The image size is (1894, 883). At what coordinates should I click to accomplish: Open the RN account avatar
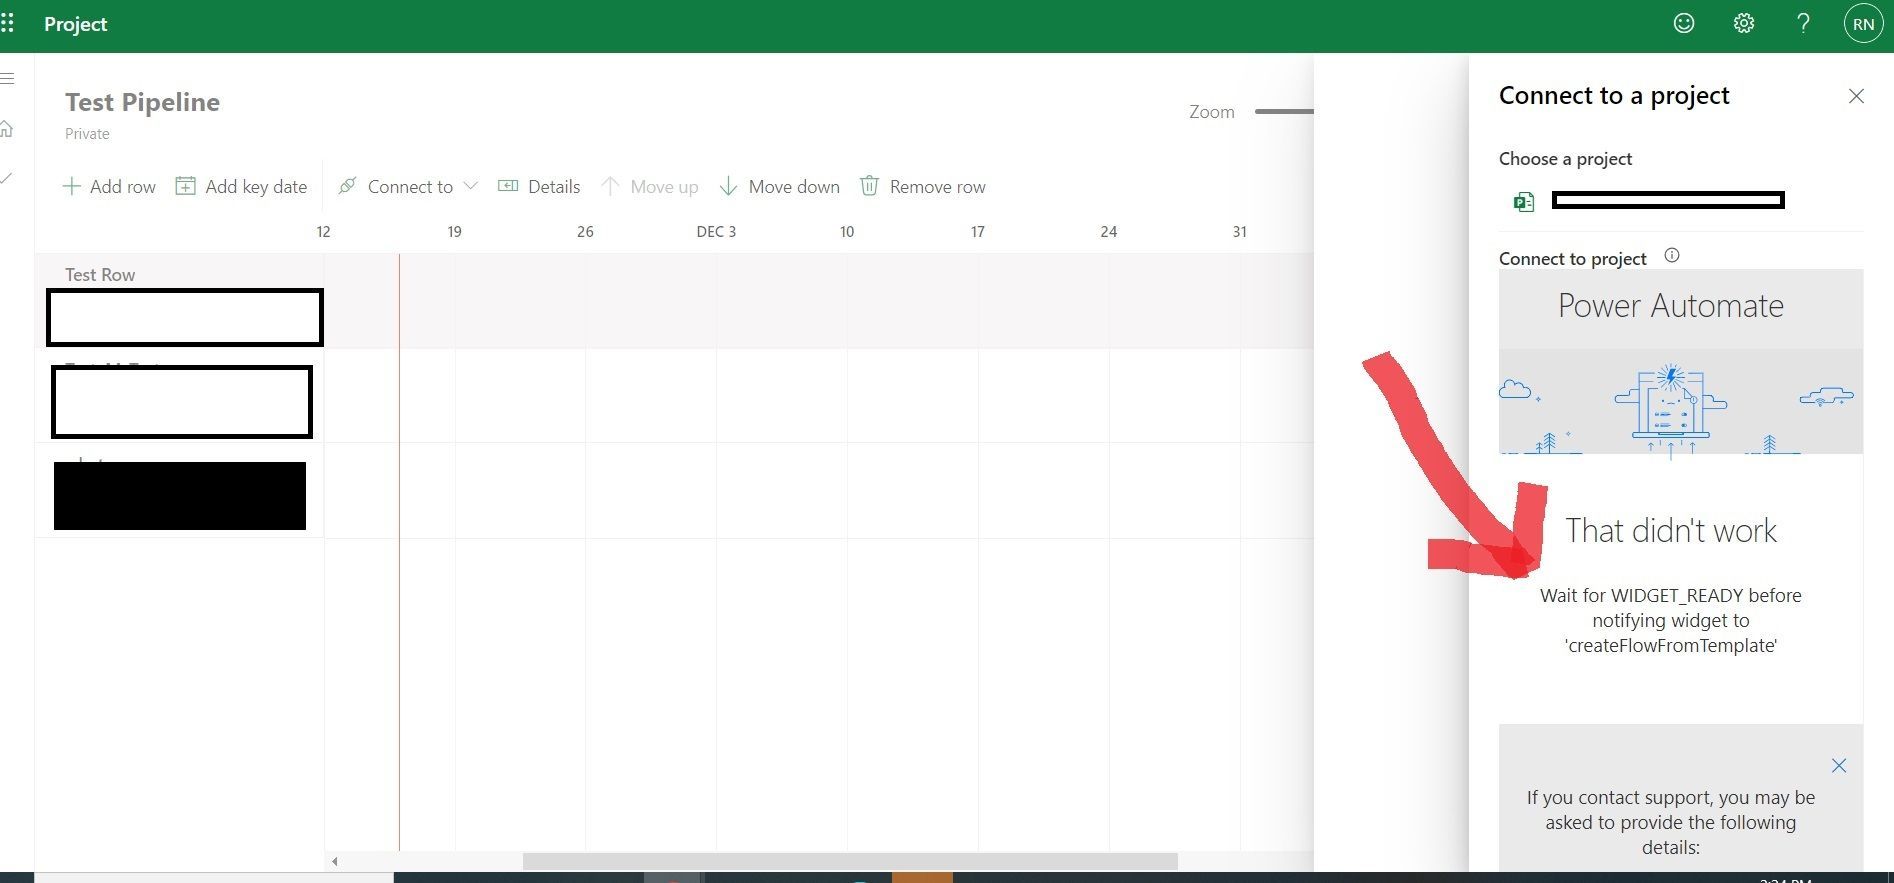1863,24
